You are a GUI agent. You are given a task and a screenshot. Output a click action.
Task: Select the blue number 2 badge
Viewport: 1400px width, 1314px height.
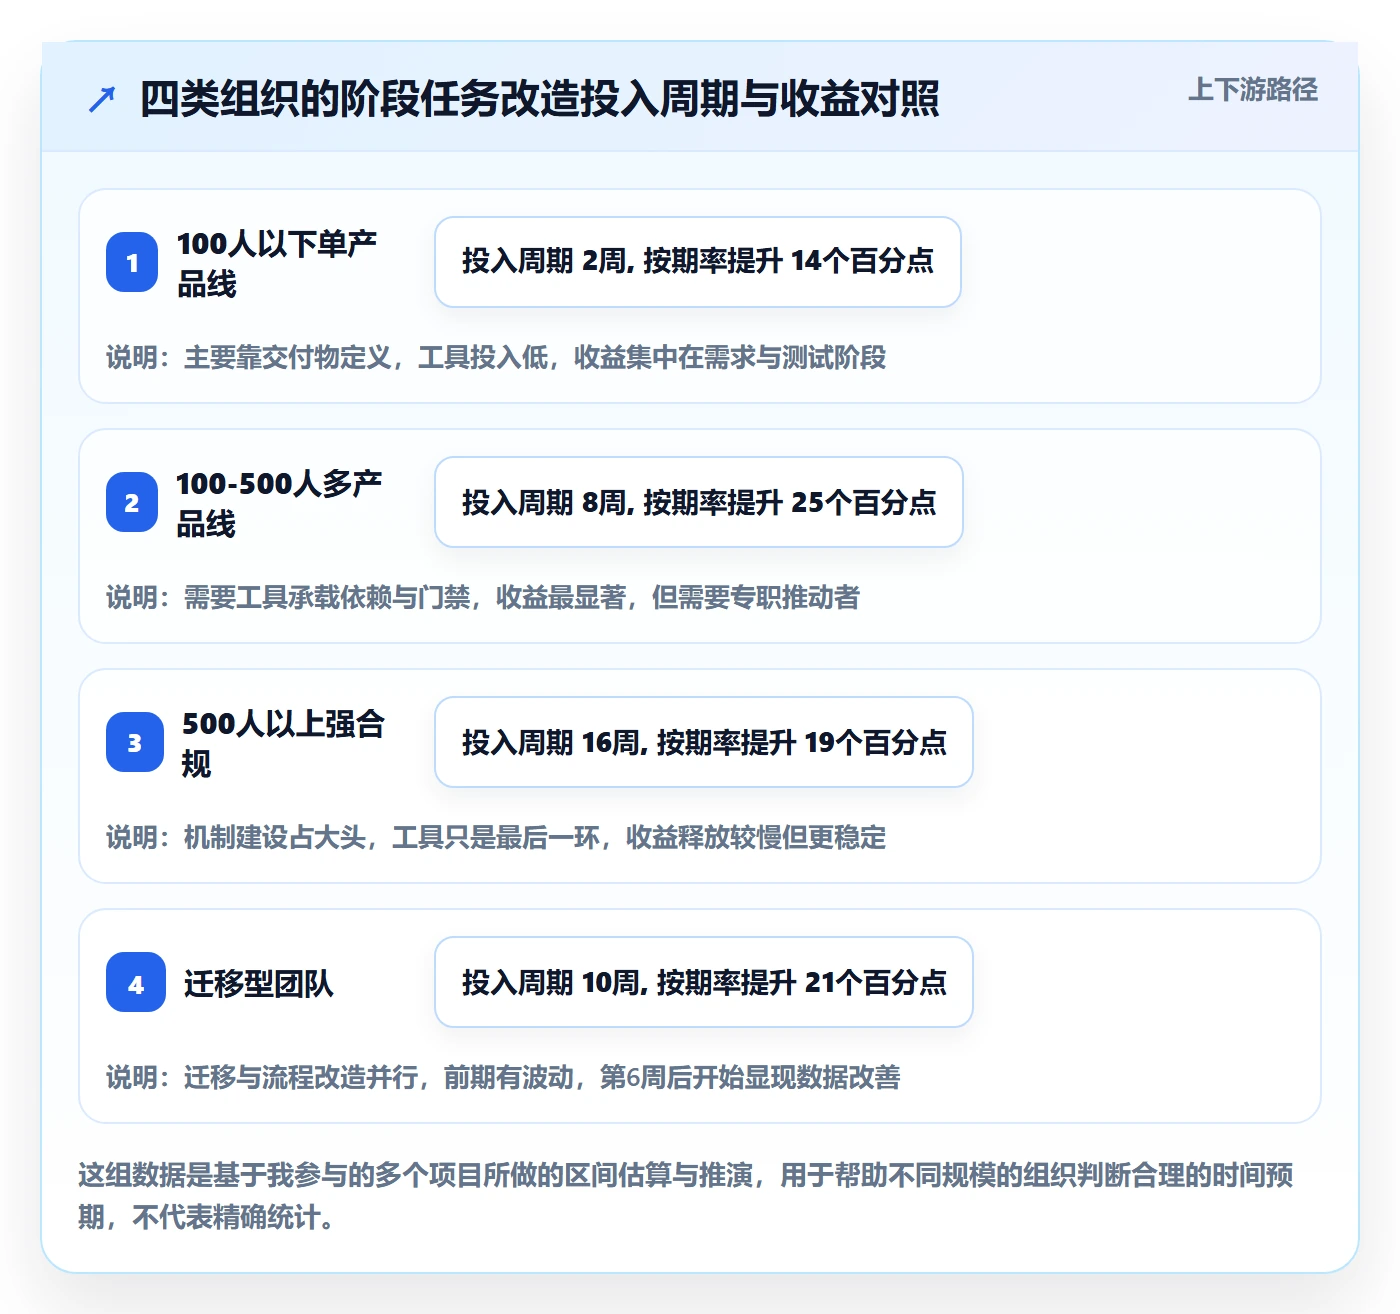pos(132,502)
